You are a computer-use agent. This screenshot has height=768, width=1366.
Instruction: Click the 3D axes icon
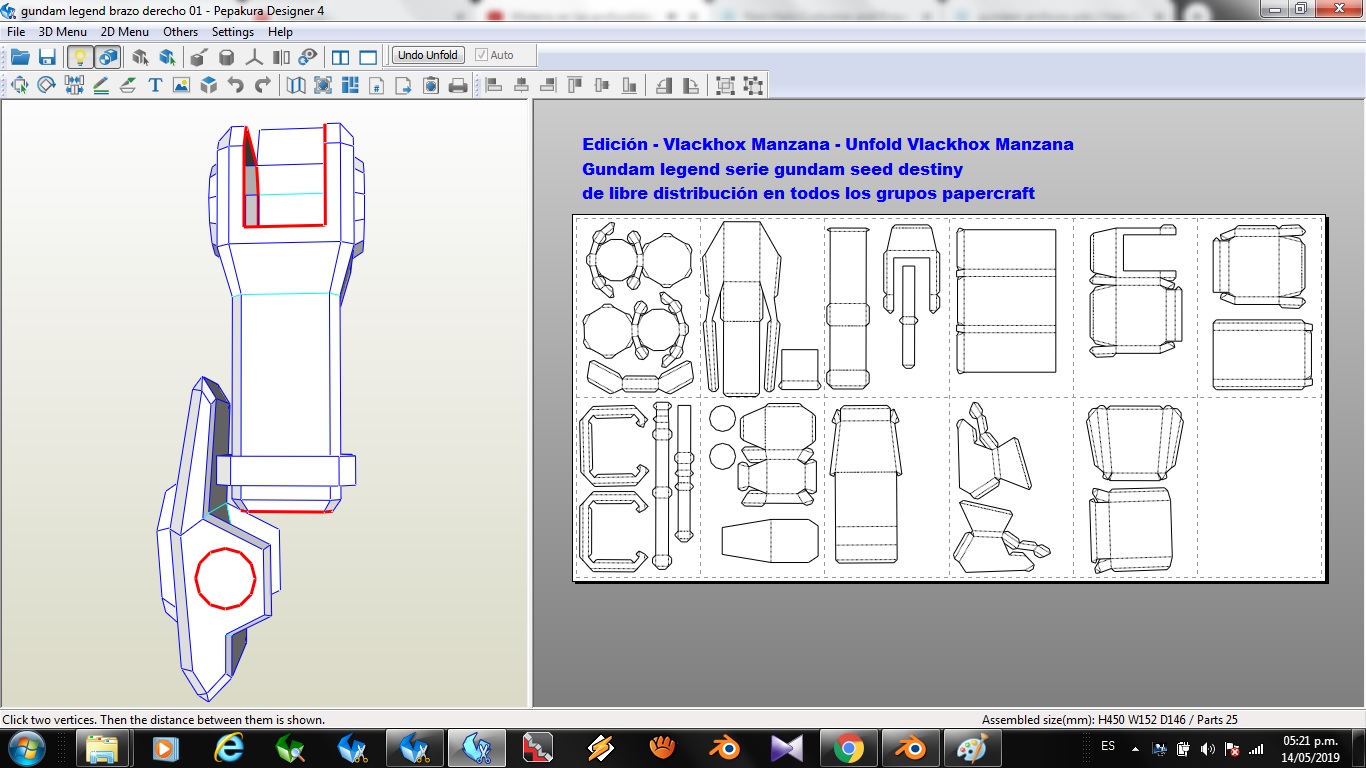254,56
